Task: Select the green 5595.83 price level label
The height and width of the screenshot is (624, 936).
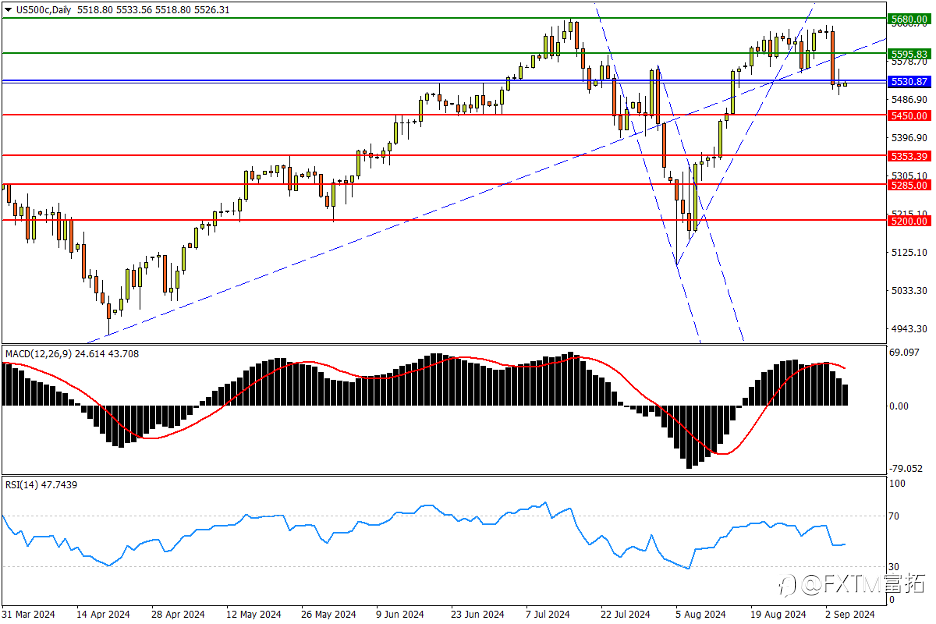Action: (x=909, y=54)
